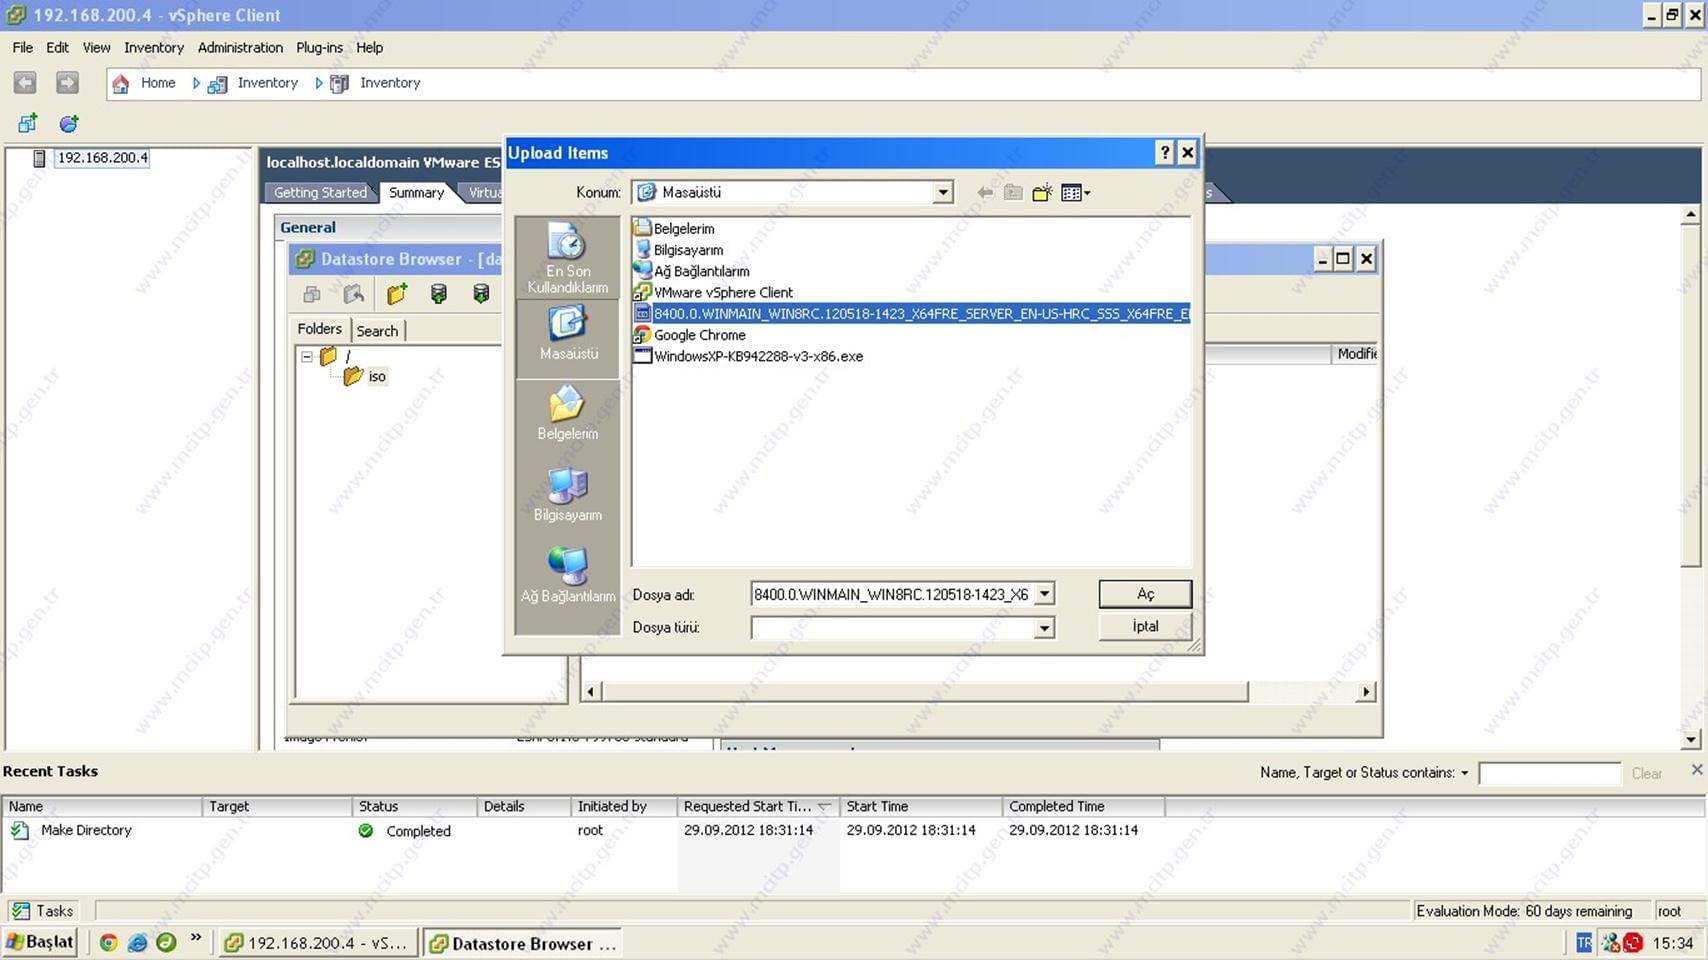This screenshot has width=1708, height=960.
Task: Click the Home icon in the navigation bar
Action: point(121,84)
